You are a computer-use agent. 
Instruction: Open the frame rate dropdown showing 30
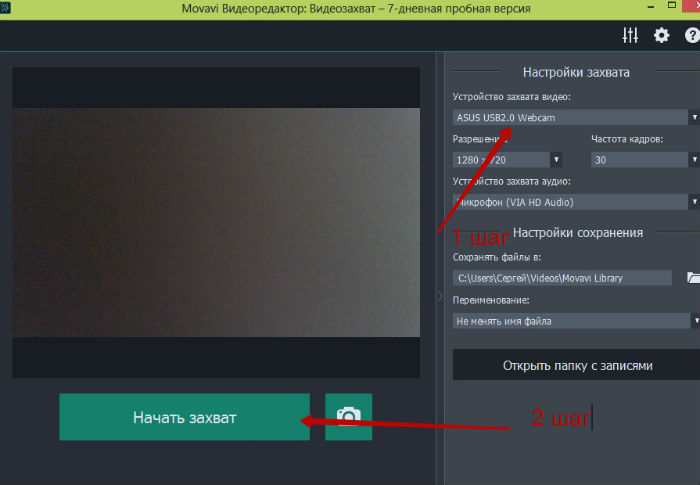(645, 160)
